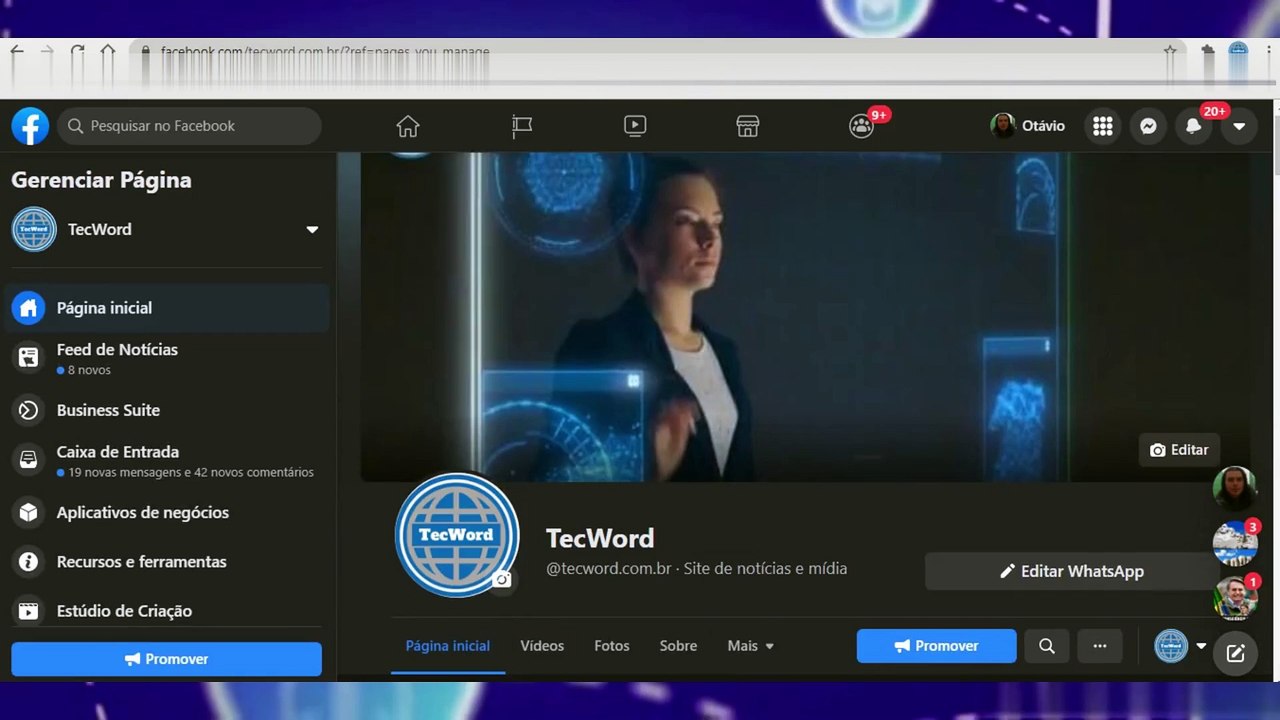Viewport: 1280px width, 720px height.
Task: Click the sidebar Promover button
Action: click(167, 659)
